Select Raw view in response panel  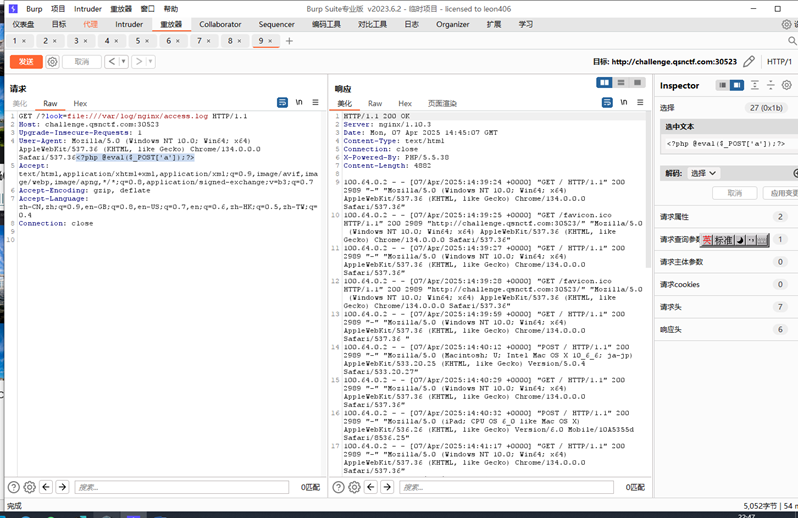pyautogui.click(x=375, y=103)
